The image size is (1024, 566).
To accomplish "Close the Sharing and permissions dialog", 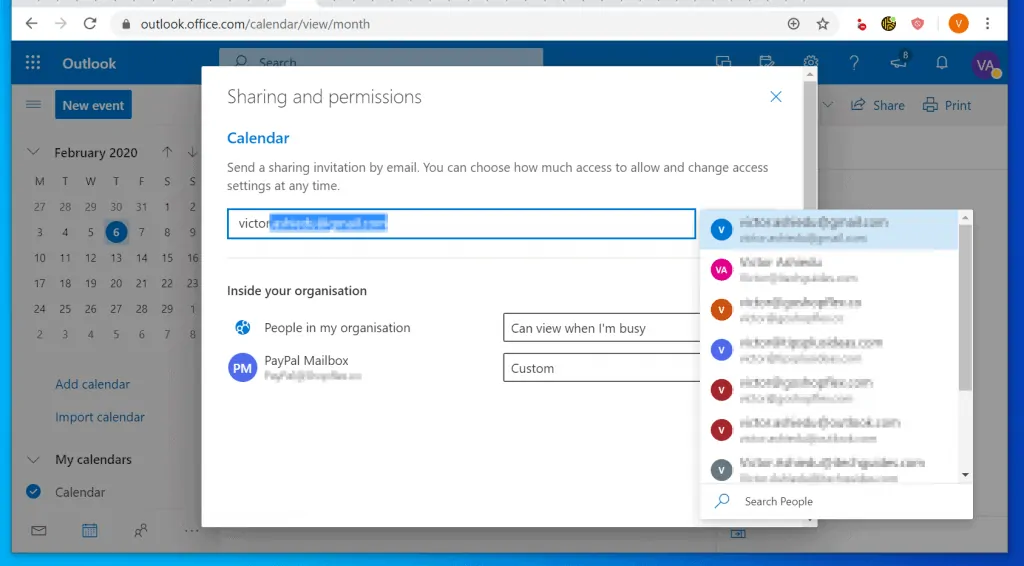I will click(775, 97).
